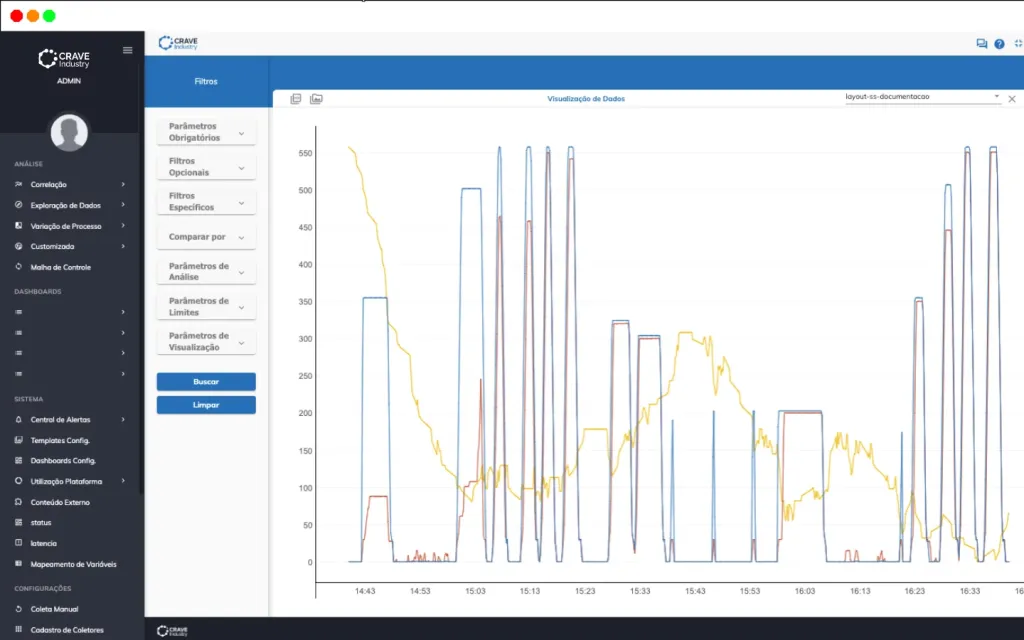Click the Coleta Manual refresh icon
Image resolution: width=1024 pixels, height=640 pixels.
[19, 609]
